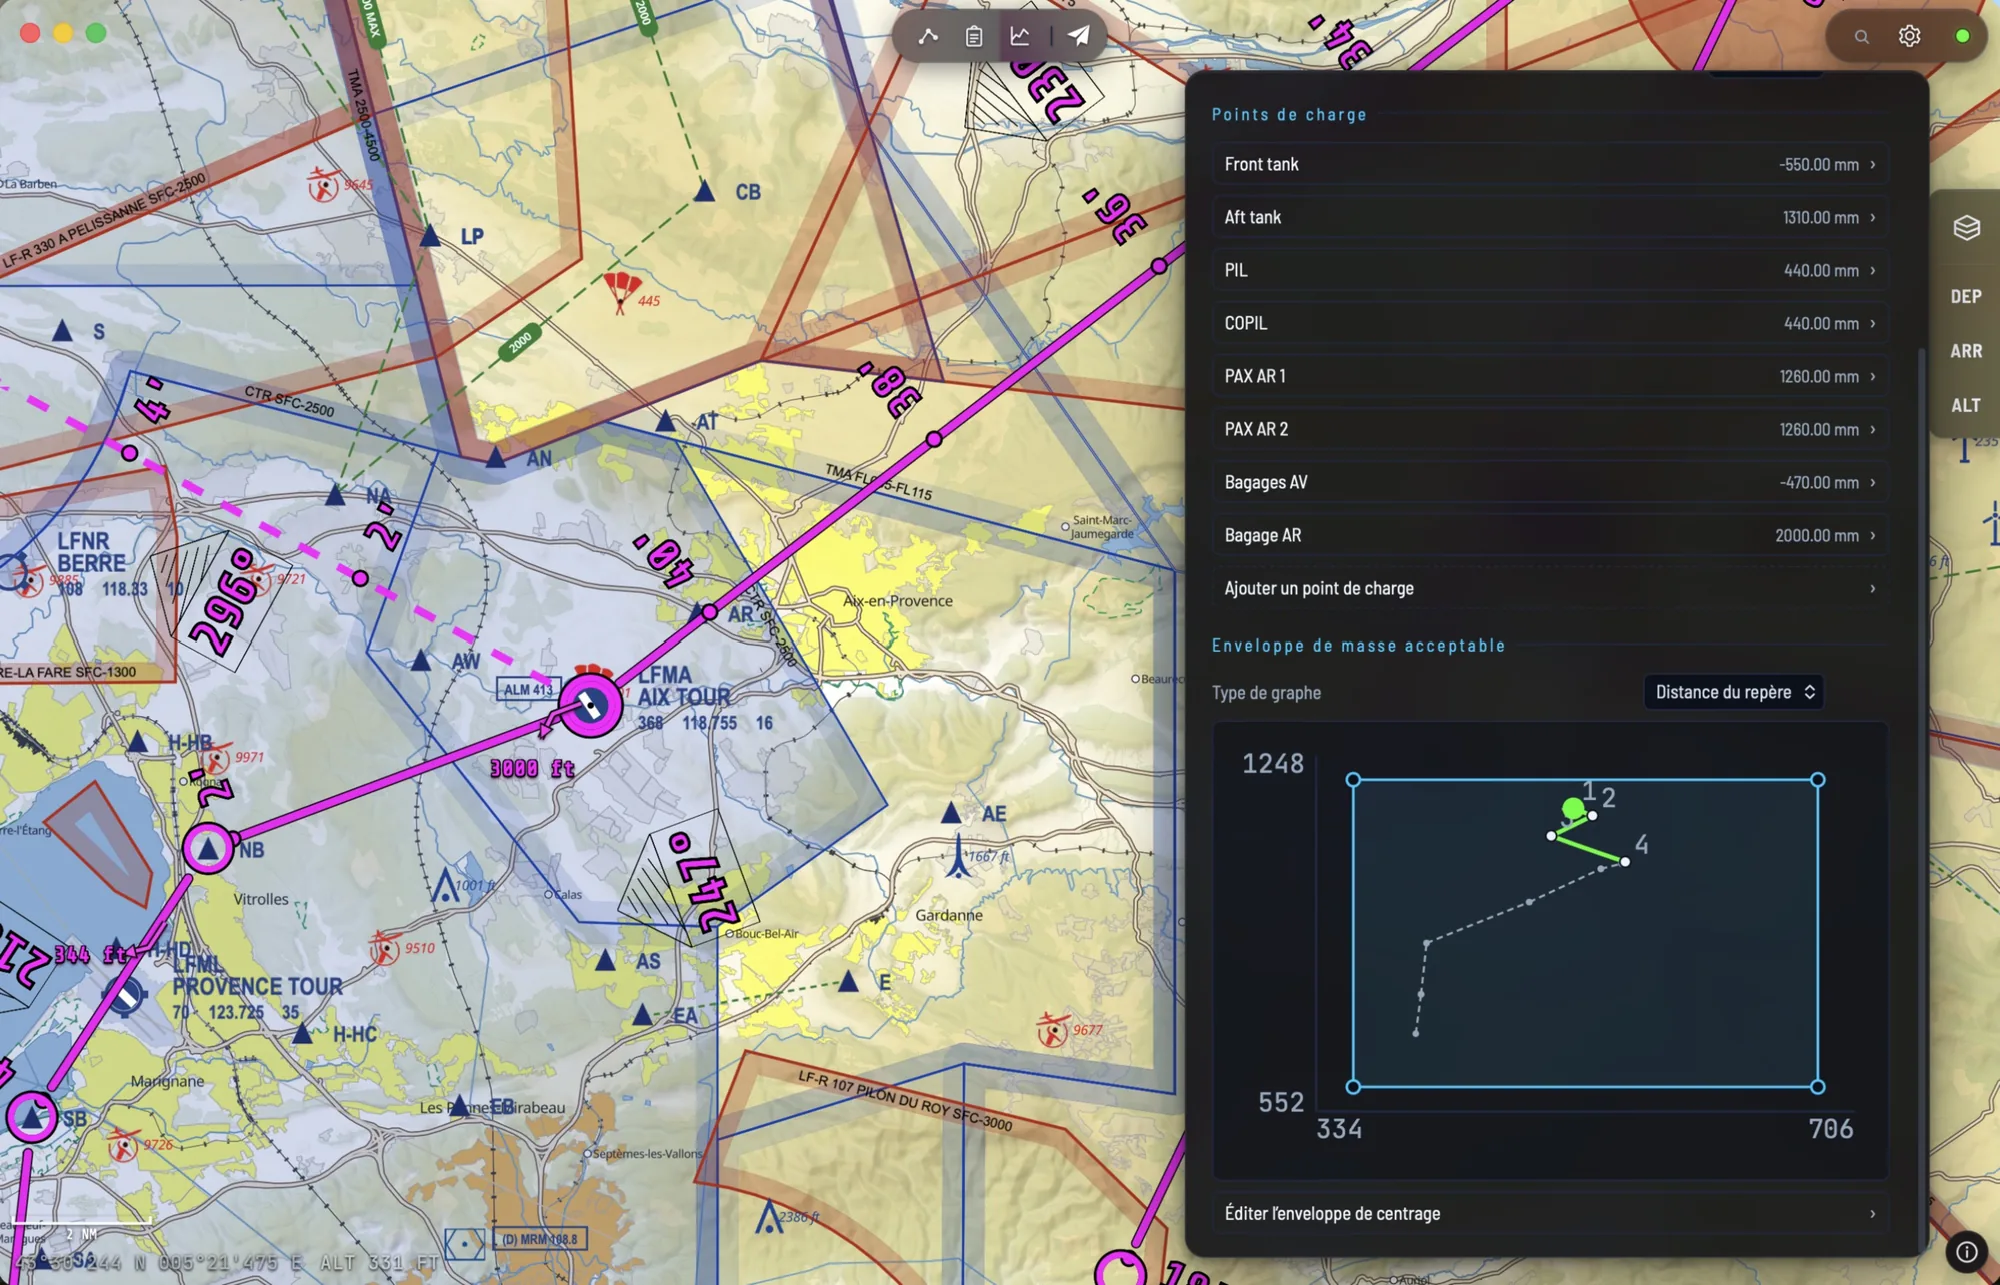The image size is (2000, 1285).
Task: Expand the Aft tank load point
Action: pos(1550,217)
